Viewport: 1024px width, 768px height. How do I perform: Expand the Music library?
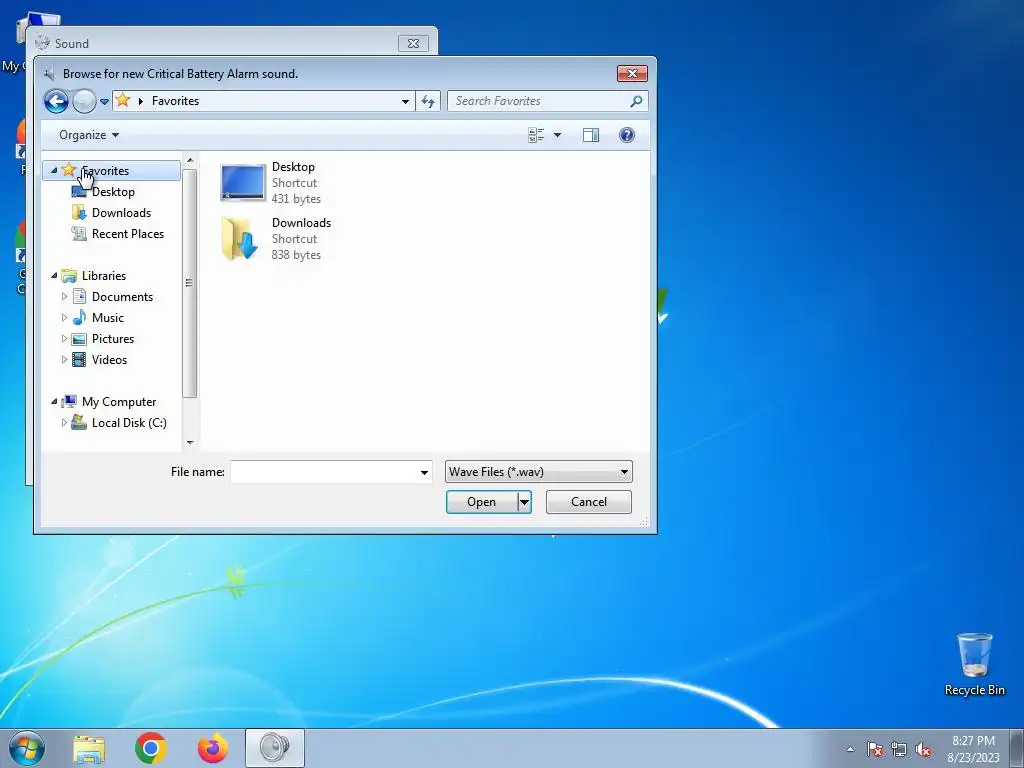point(64,318)
